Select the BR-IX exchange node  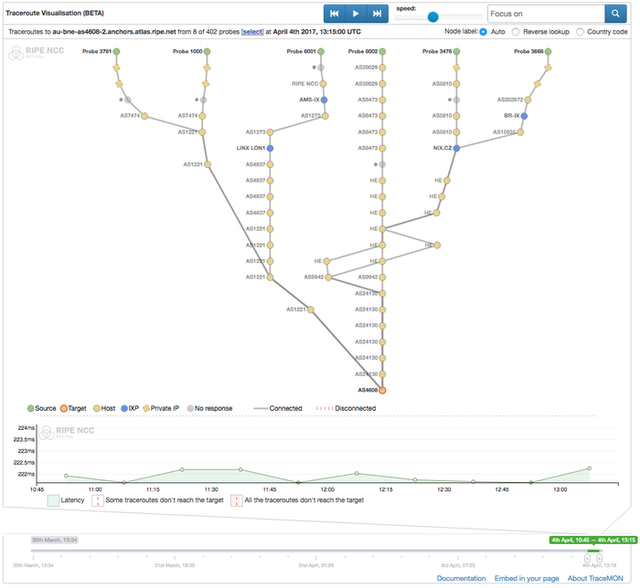click(x=524, y=116)
